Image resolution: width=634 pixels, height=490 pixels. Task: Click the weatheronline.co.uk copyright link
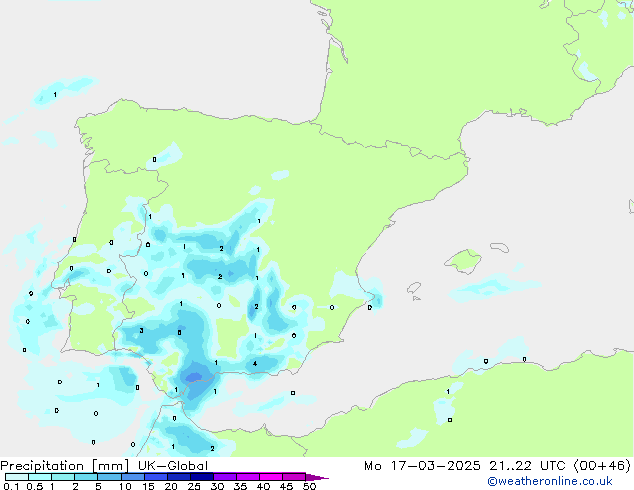tap(549, 482)
